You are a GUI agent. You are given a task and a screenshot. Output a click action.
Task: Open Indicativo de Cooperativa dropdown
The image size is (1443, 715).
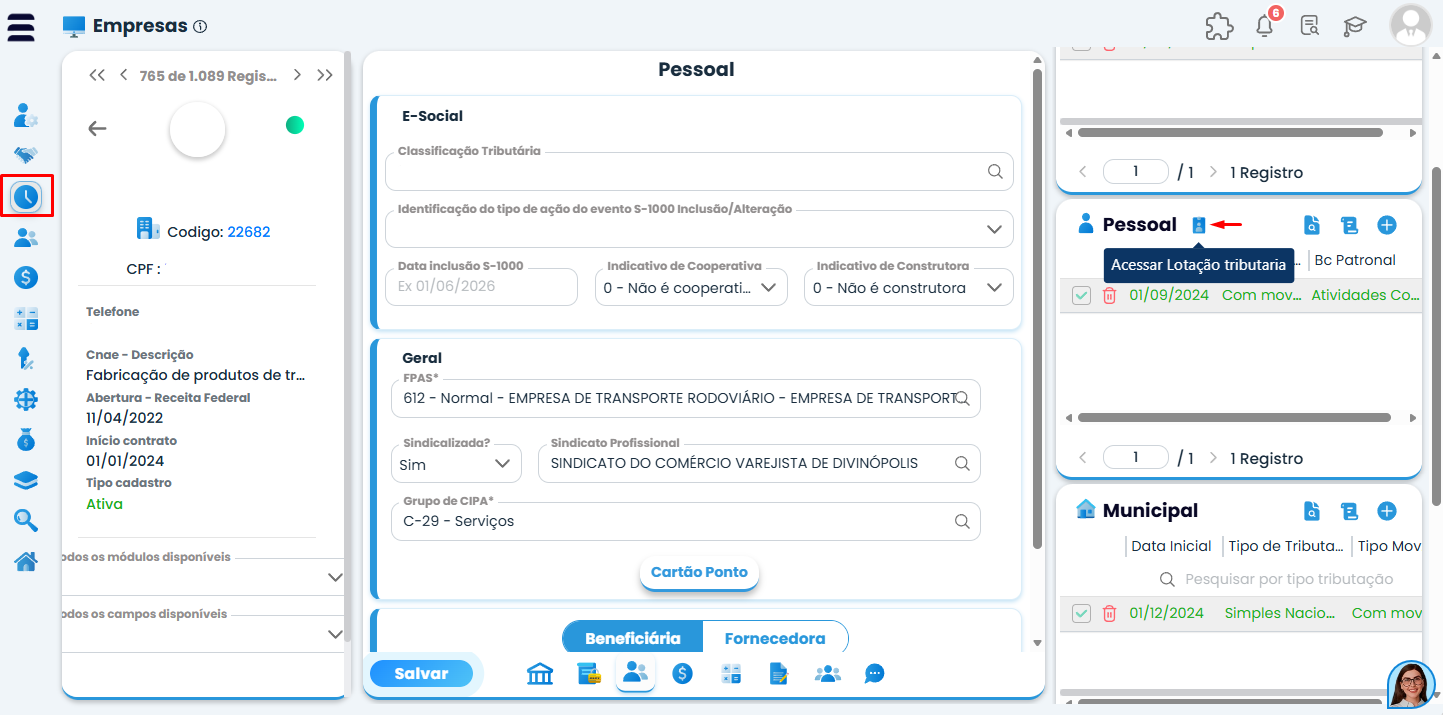click(691, 288)
